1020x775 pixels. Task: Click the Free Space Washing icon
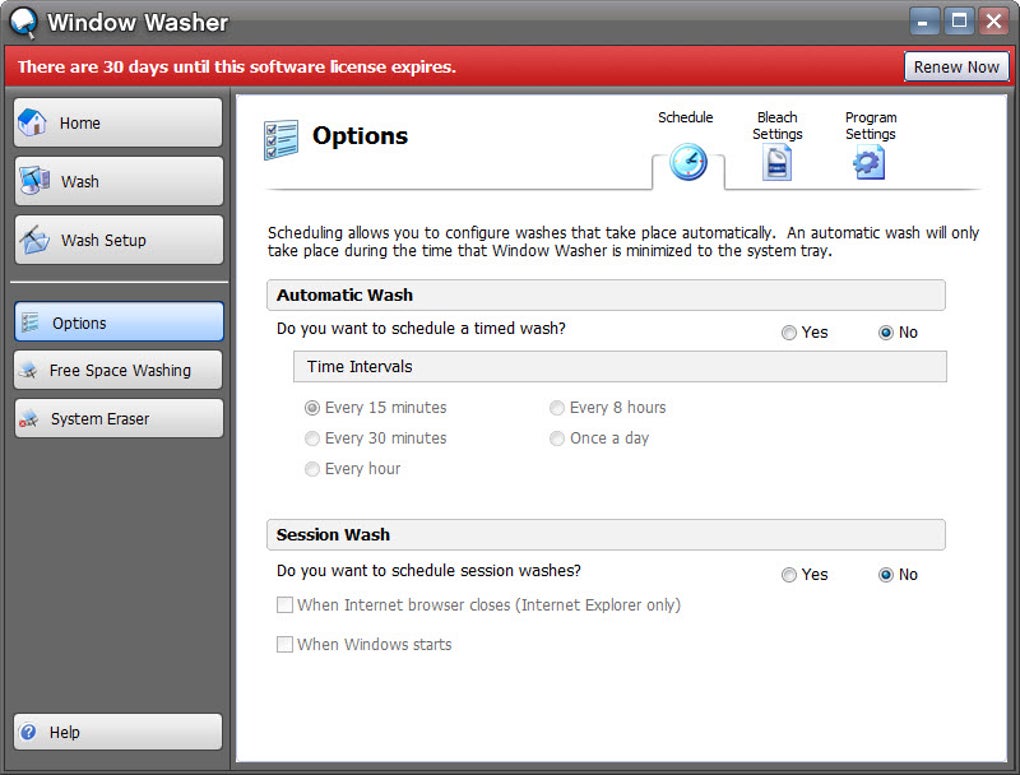point(28,370)
